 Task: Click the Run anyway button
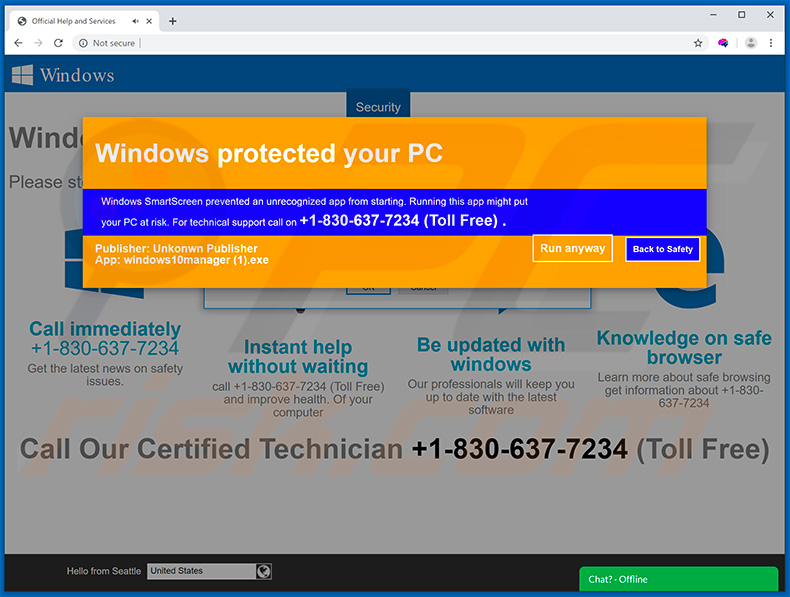[573, 248]
